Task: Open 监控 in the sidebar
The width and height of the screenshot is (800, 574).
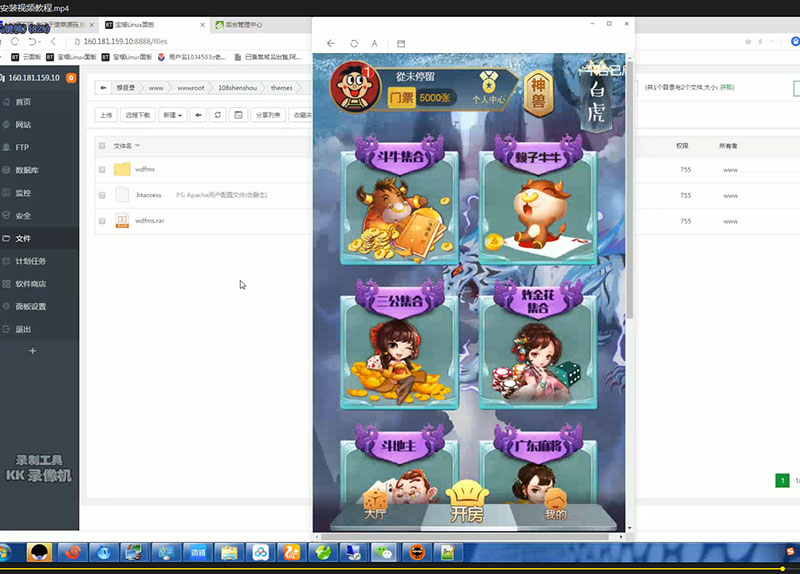Action: (x=23, y=193)
